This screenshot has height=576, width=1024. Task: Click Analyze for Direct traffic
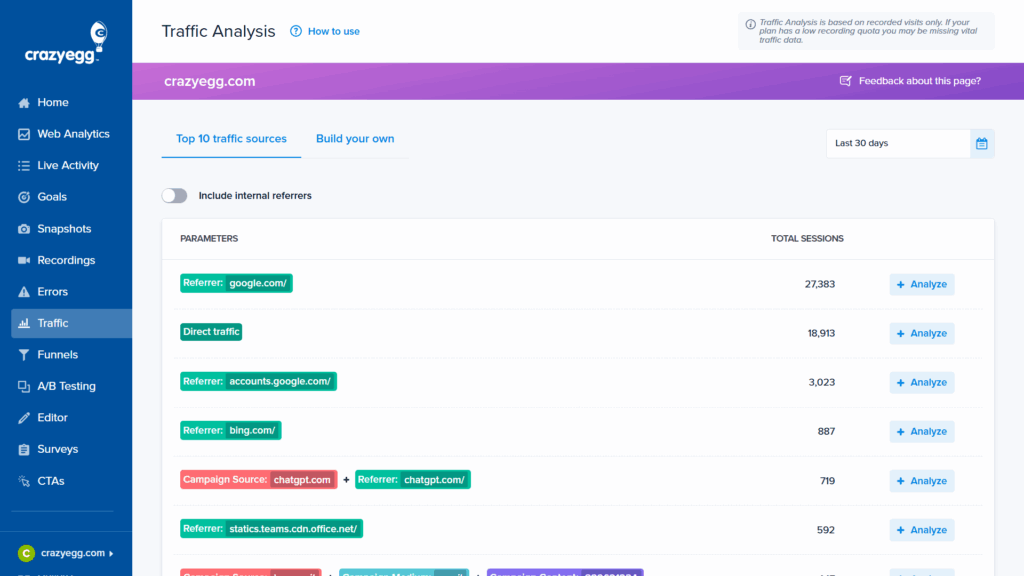pyautogui.click(x=922, y=334)
